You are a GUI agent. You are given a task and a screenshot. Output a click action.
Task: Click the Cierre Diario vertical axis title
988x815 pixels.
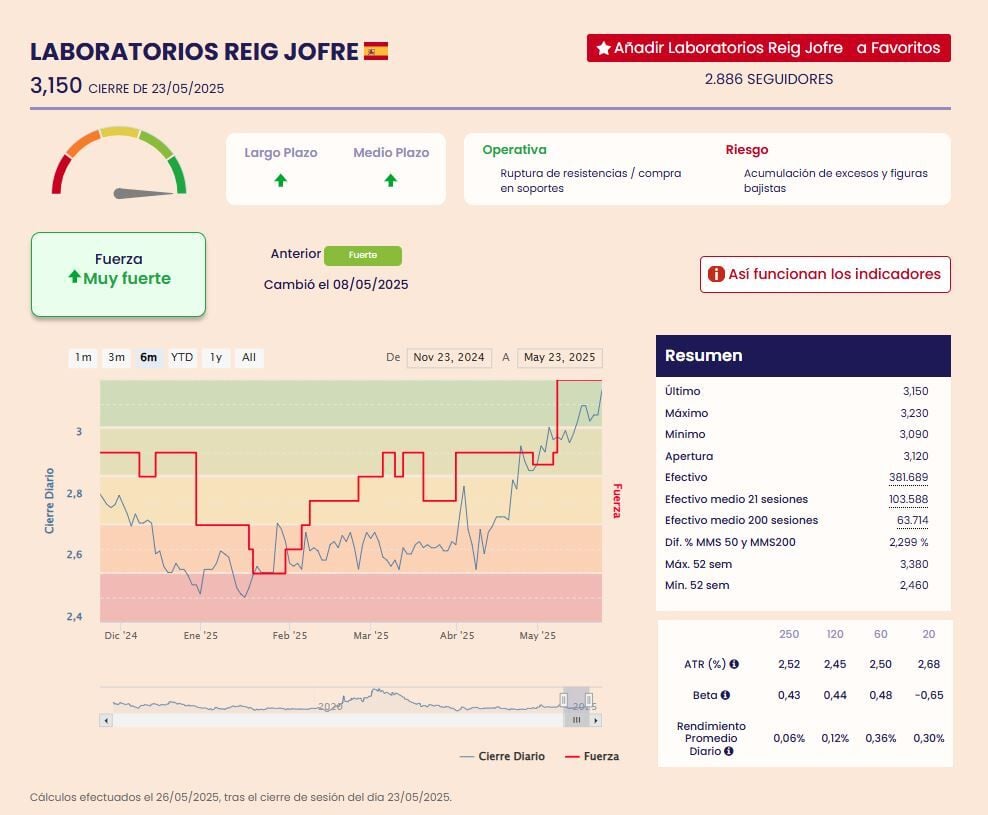pos(49,500)
